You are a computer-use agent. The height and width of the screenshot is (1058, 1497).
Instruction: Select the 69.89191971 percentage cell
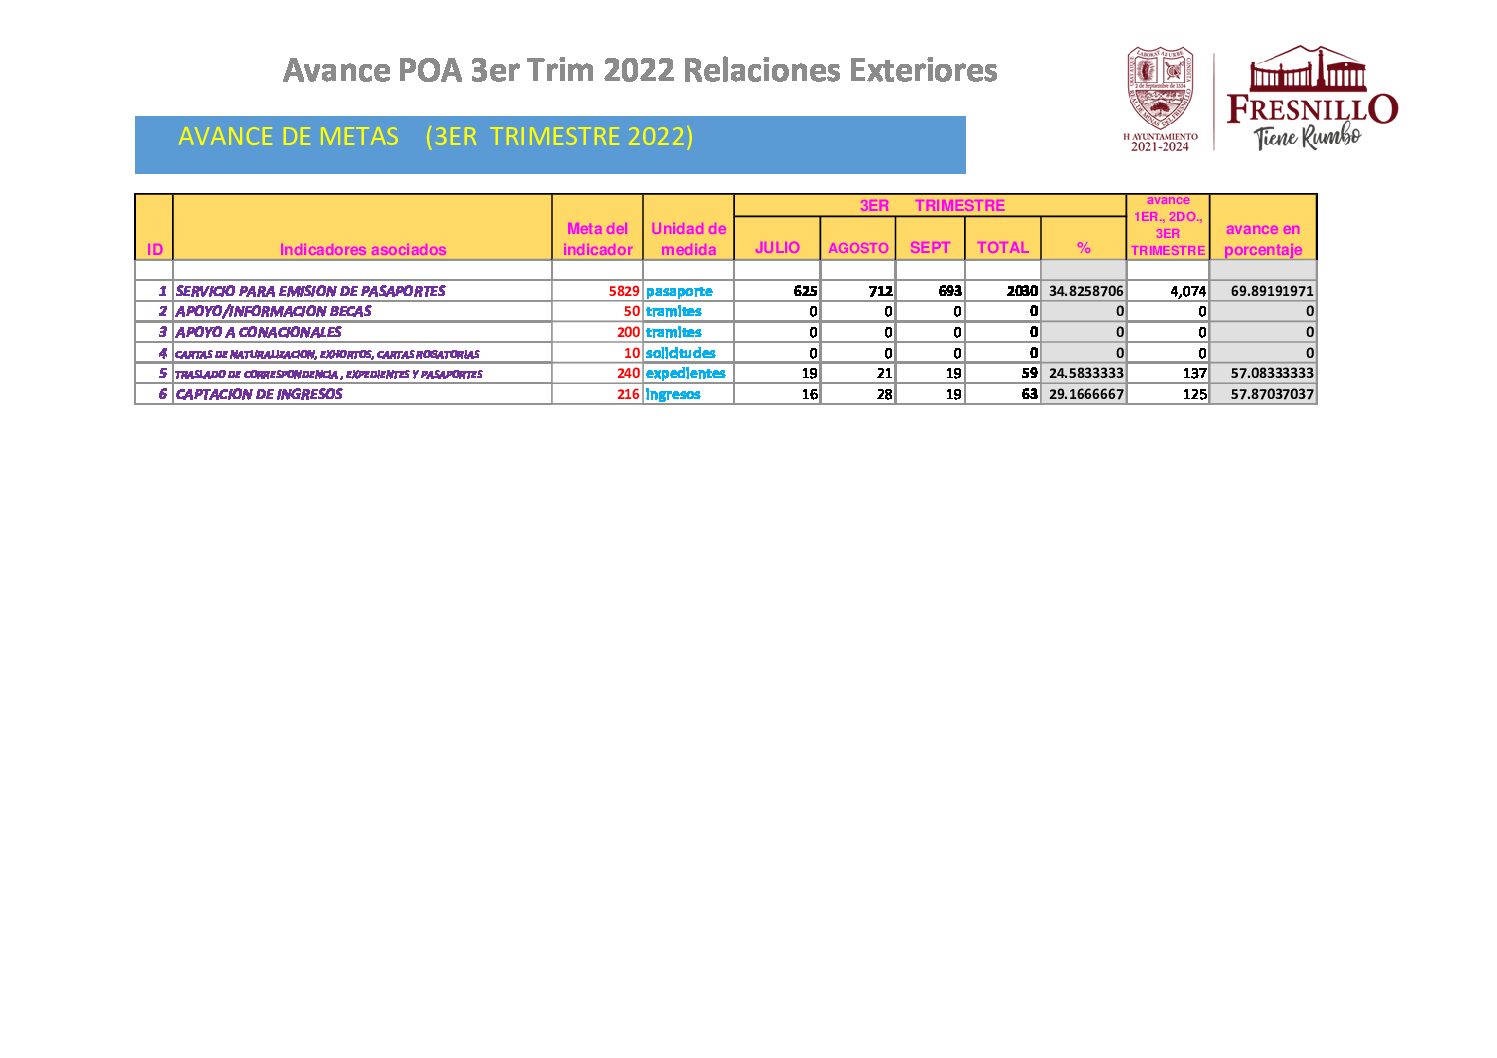[1271, 291]
